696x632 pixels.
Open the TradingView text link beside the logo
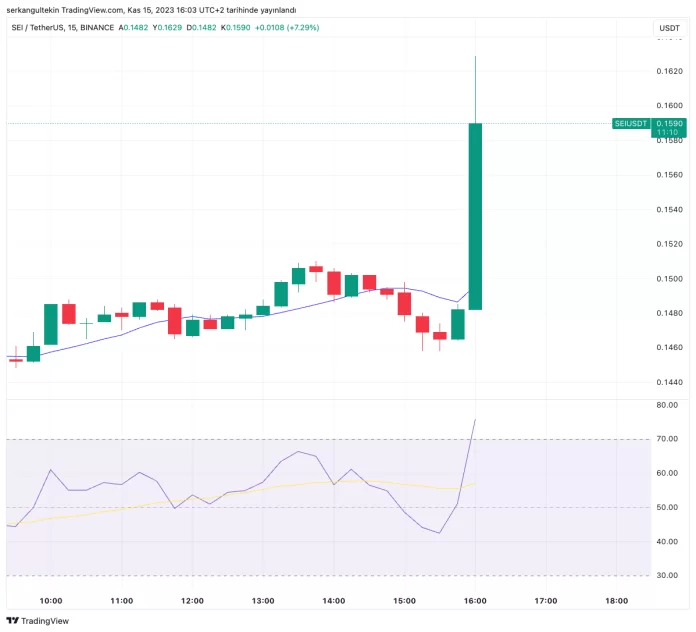click(x=46, y=620)
